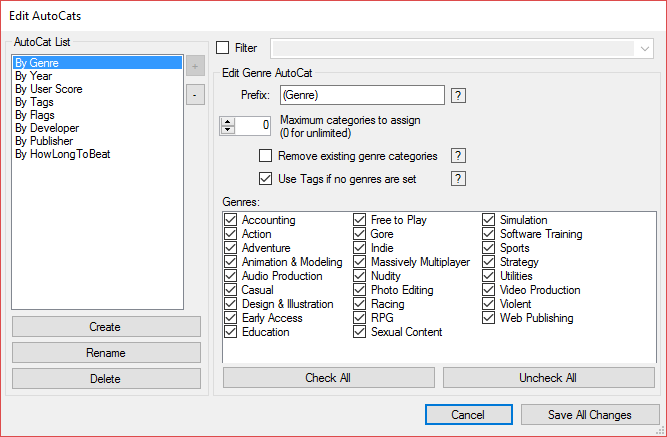Uncheck the Early Access genre
Image resolution: width=667 pixels, height=437 pixels.
231,318
